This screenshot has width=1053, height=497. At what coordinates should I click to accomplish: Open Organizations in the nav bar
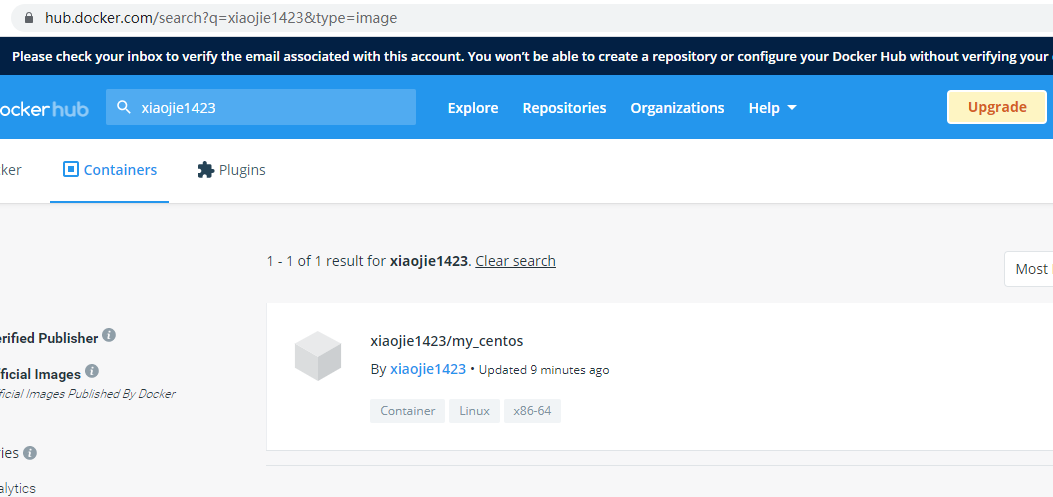[x=677, y=107]
